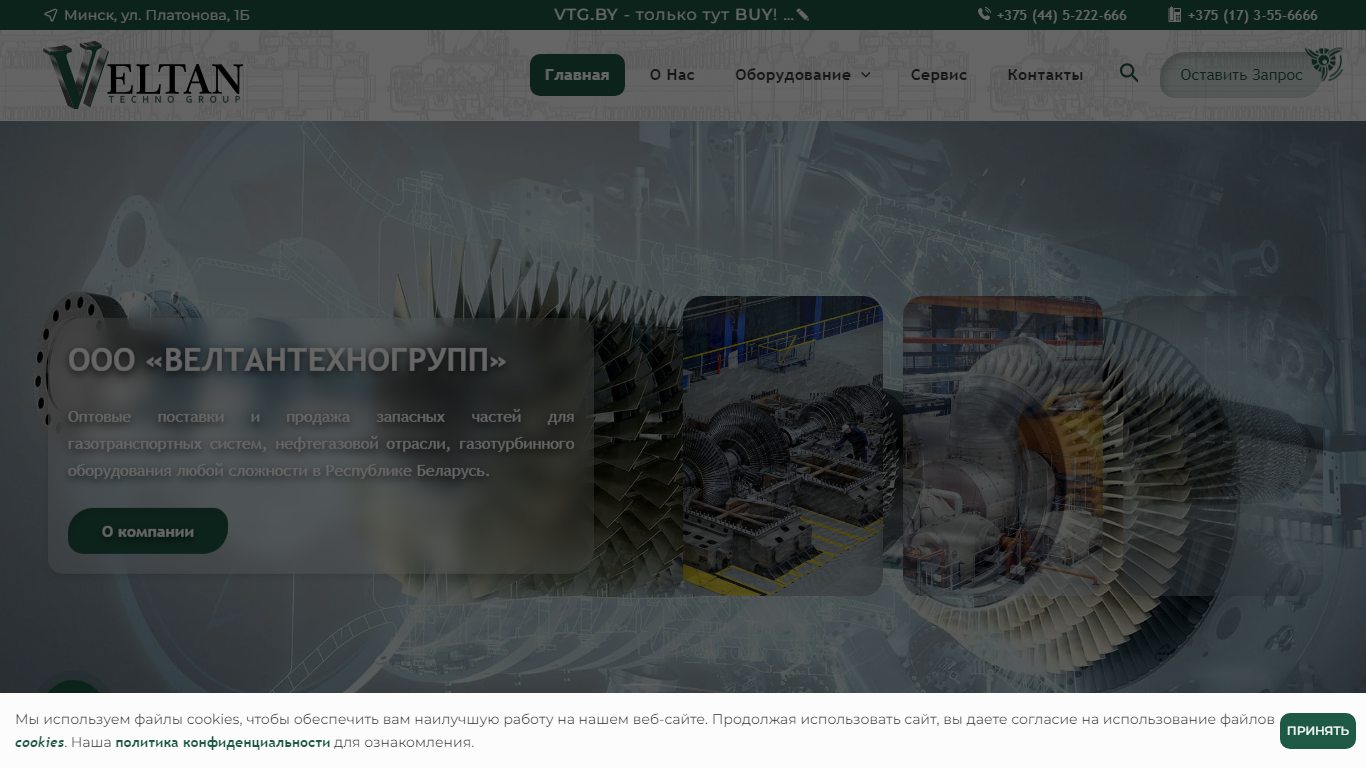
Task: Open the О Нас page
Action: pos(672,75)
